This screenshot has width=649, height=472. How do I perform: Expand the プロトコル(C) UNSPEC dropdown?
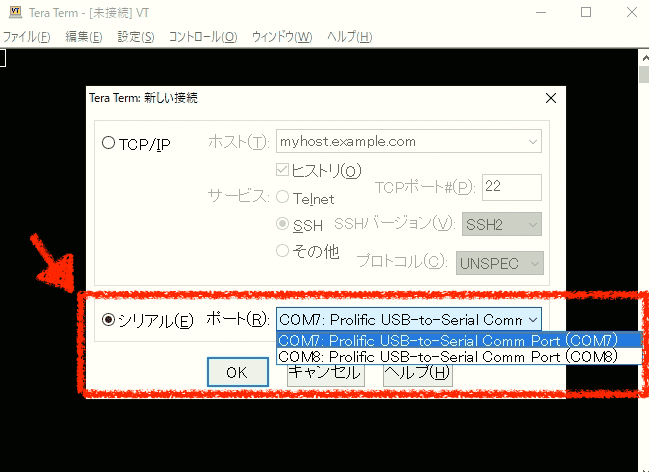[534, 263]
